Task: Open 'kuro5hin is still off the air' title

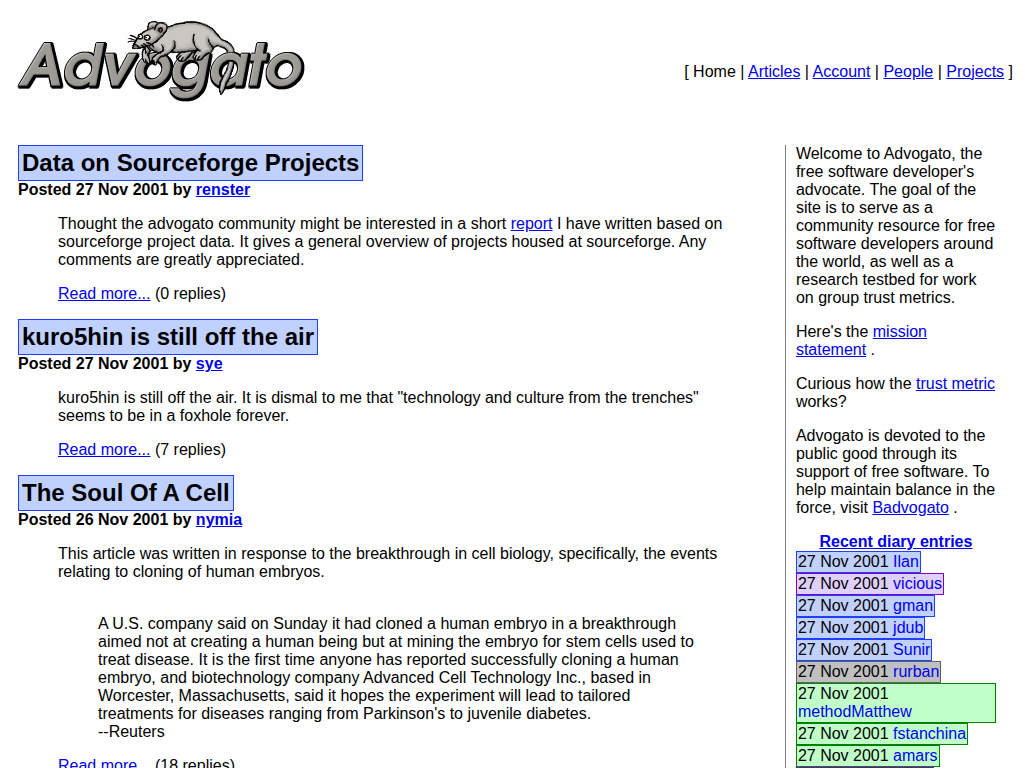Action: pyautogui.click(x=168, y=337)
